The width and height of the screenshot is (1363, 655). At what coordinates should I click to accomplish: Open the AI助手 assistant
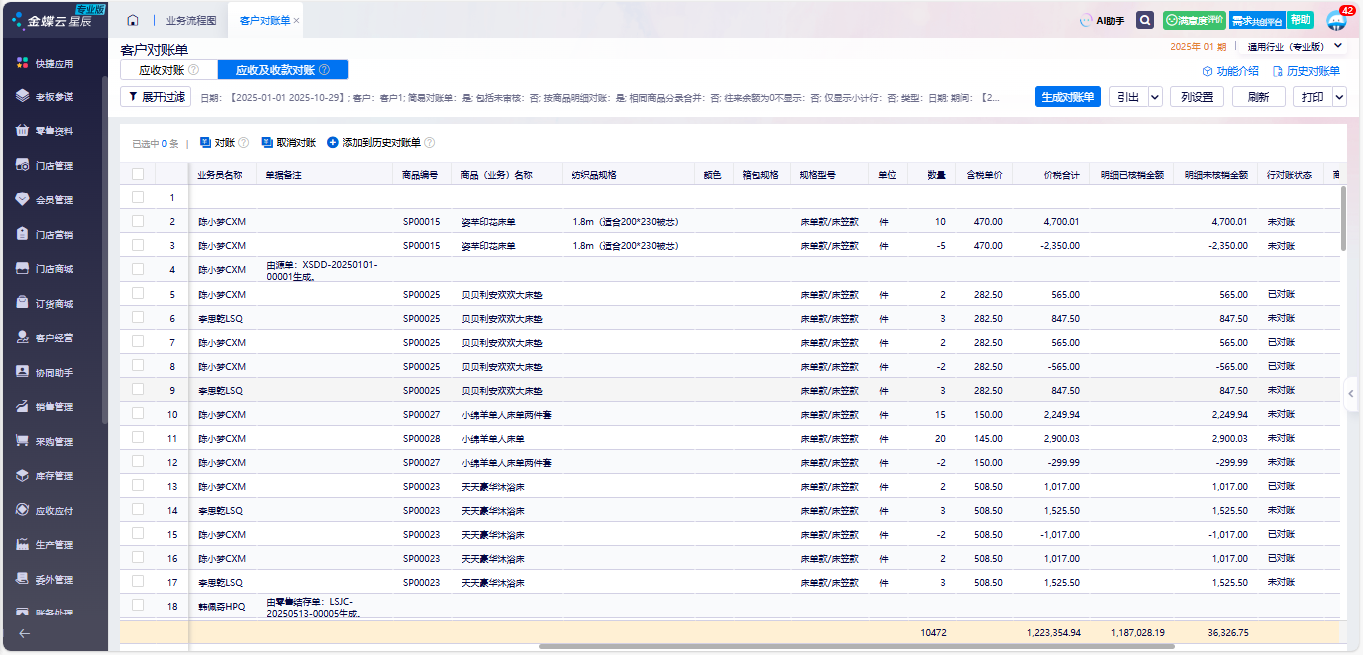pos(1102,20)
